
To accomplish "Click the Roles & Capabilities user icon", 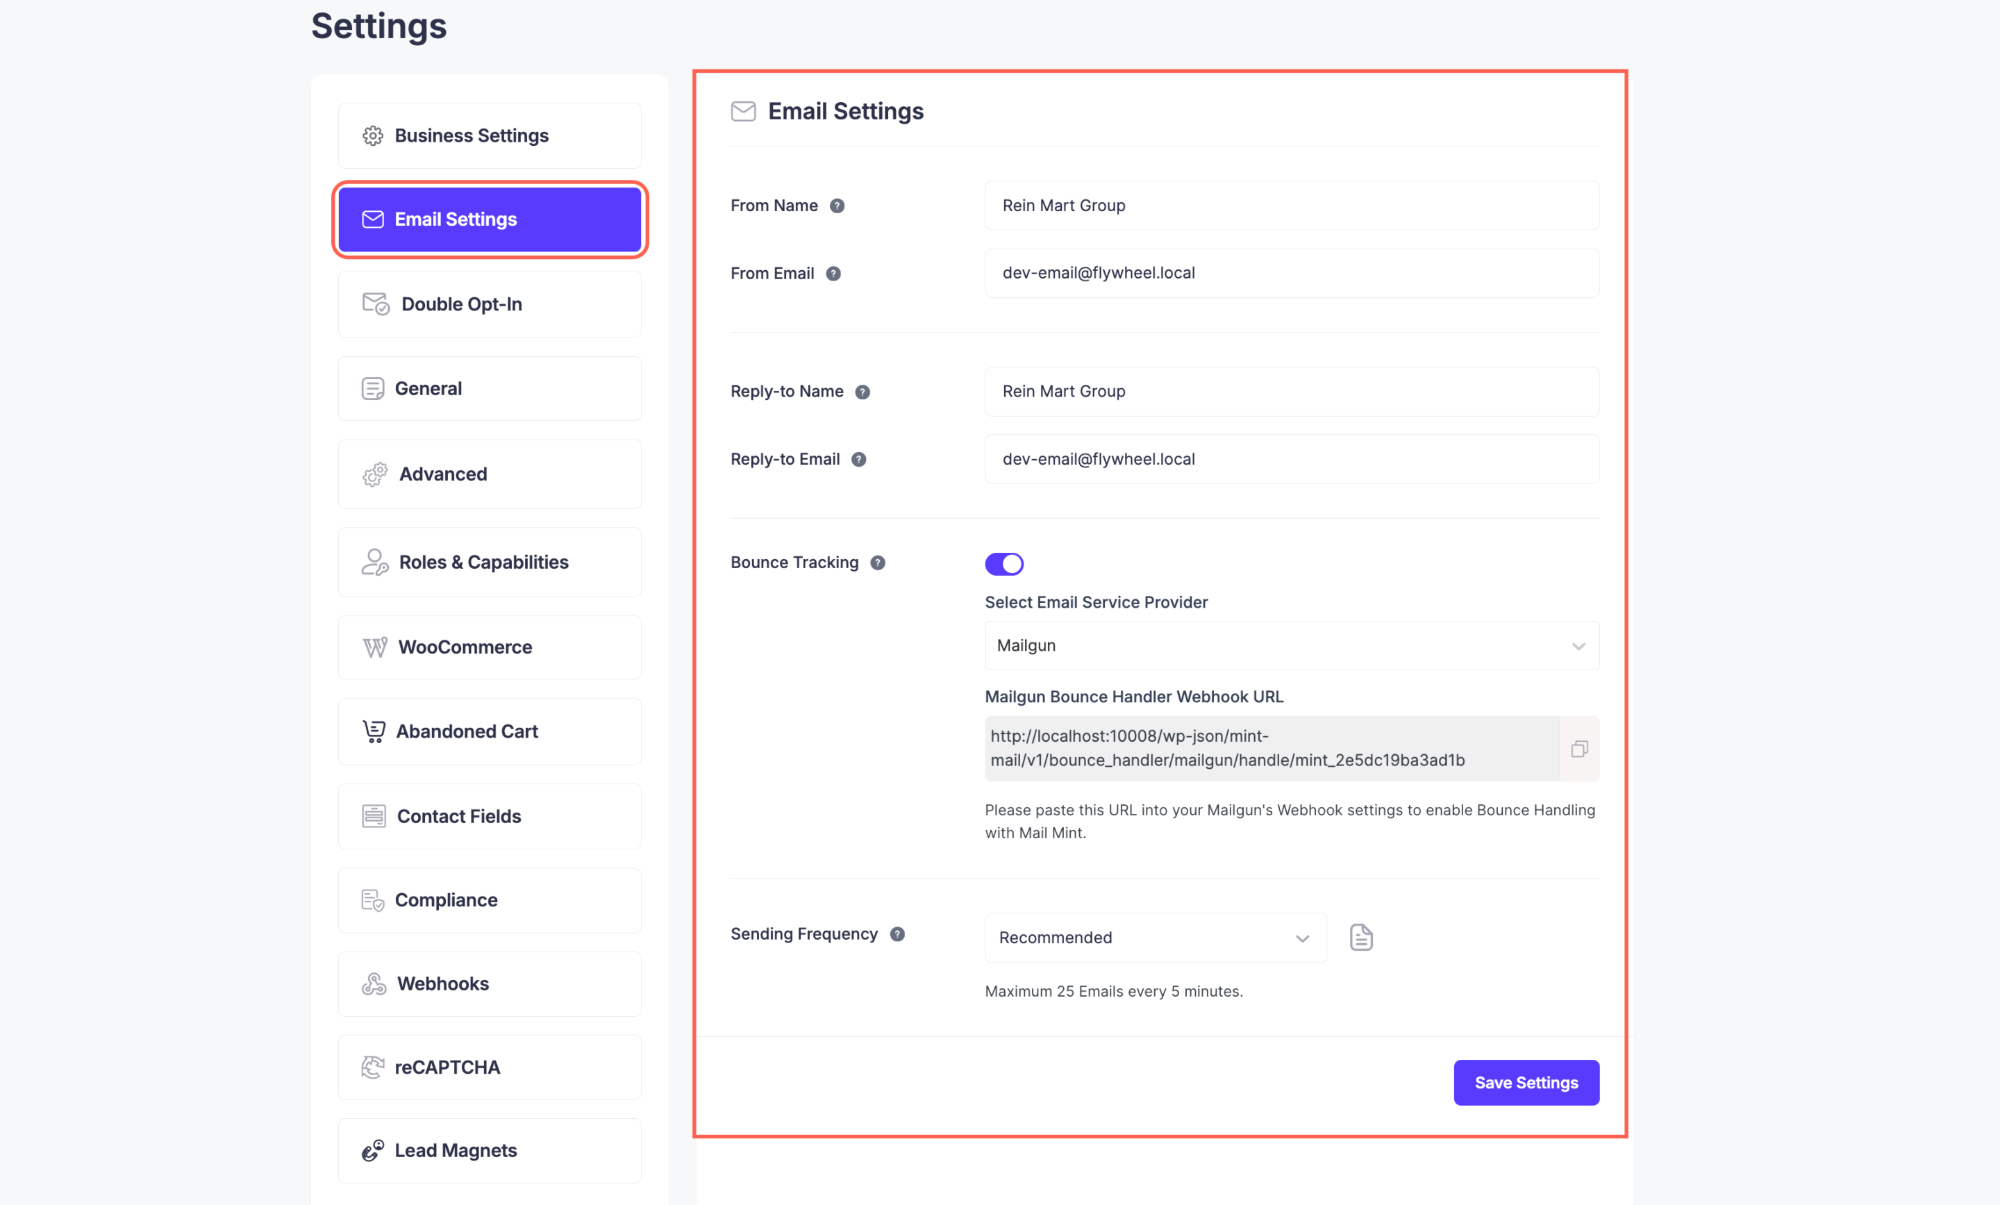I will [x=375, y=562].
